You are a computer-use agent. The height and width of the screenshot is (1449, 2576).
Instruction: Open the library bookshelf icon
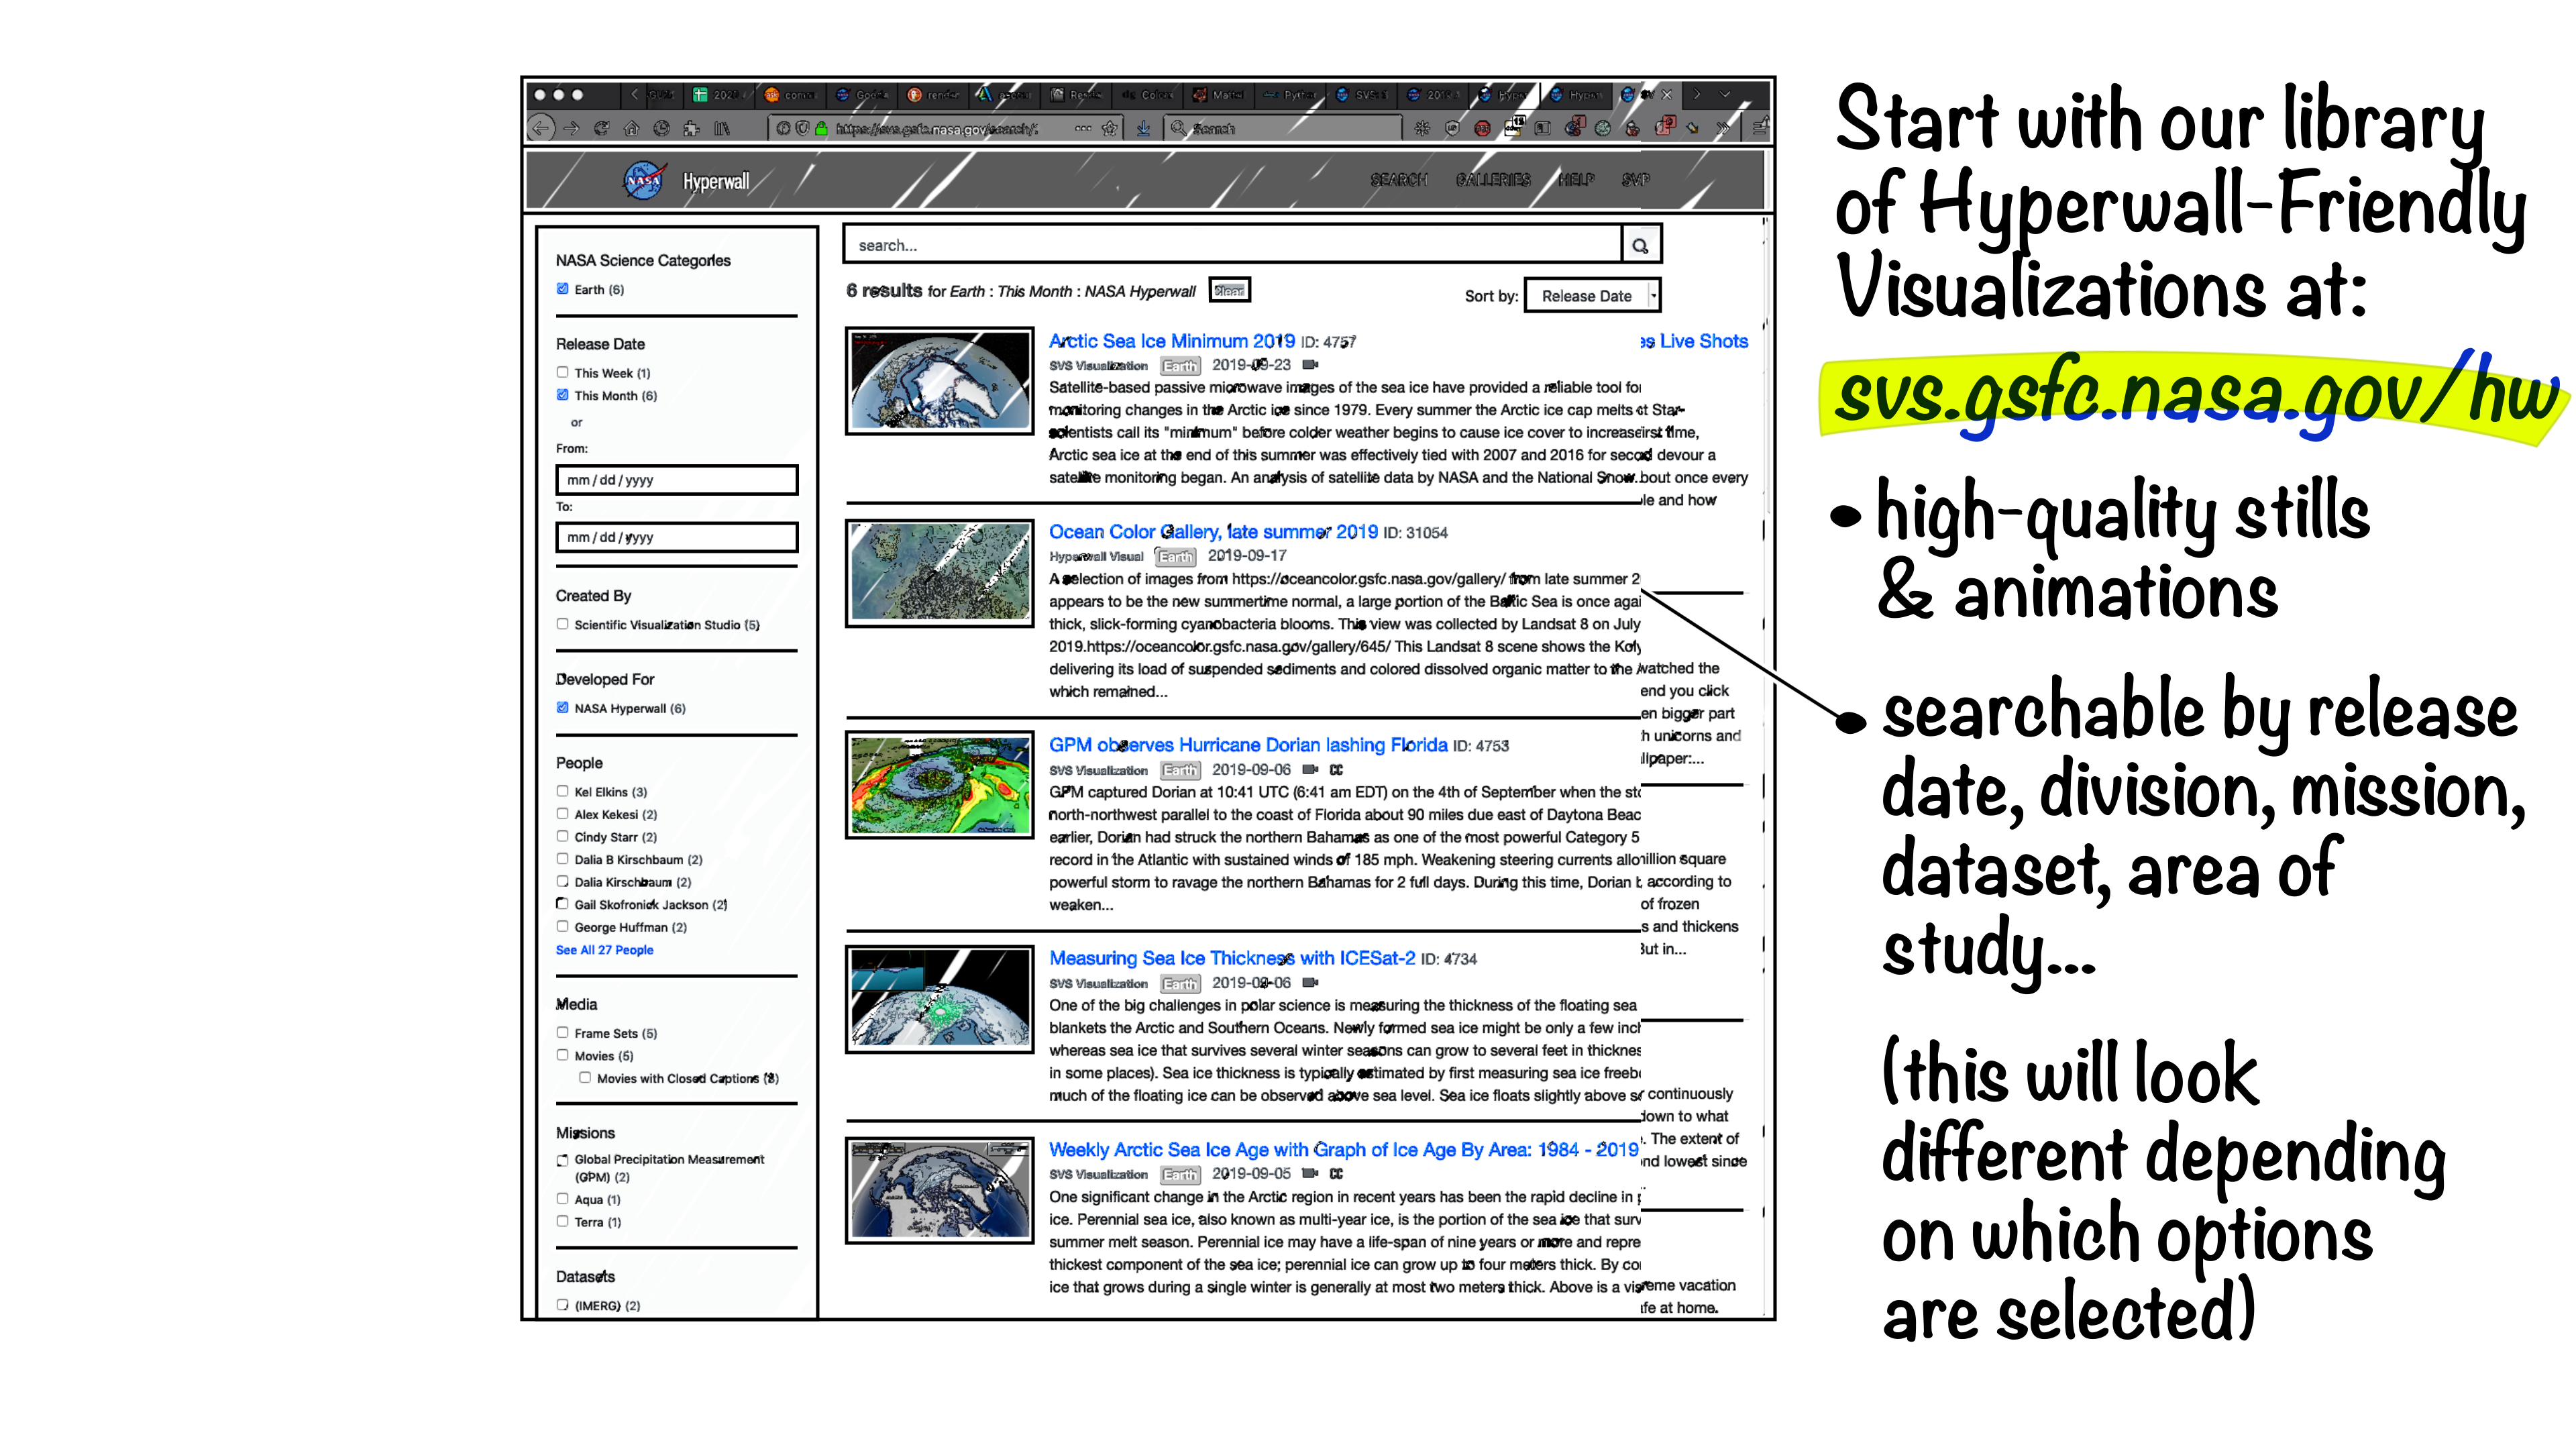(722, 128)
